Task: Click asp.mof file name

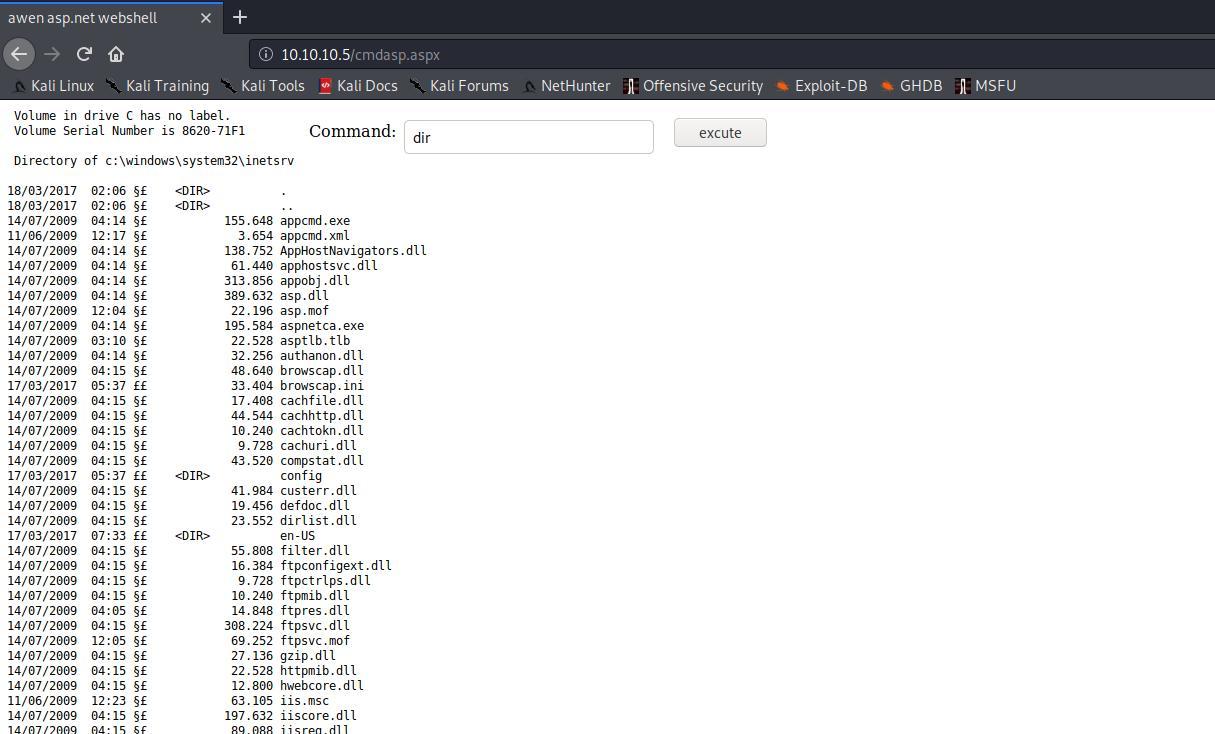Action: 304,311
